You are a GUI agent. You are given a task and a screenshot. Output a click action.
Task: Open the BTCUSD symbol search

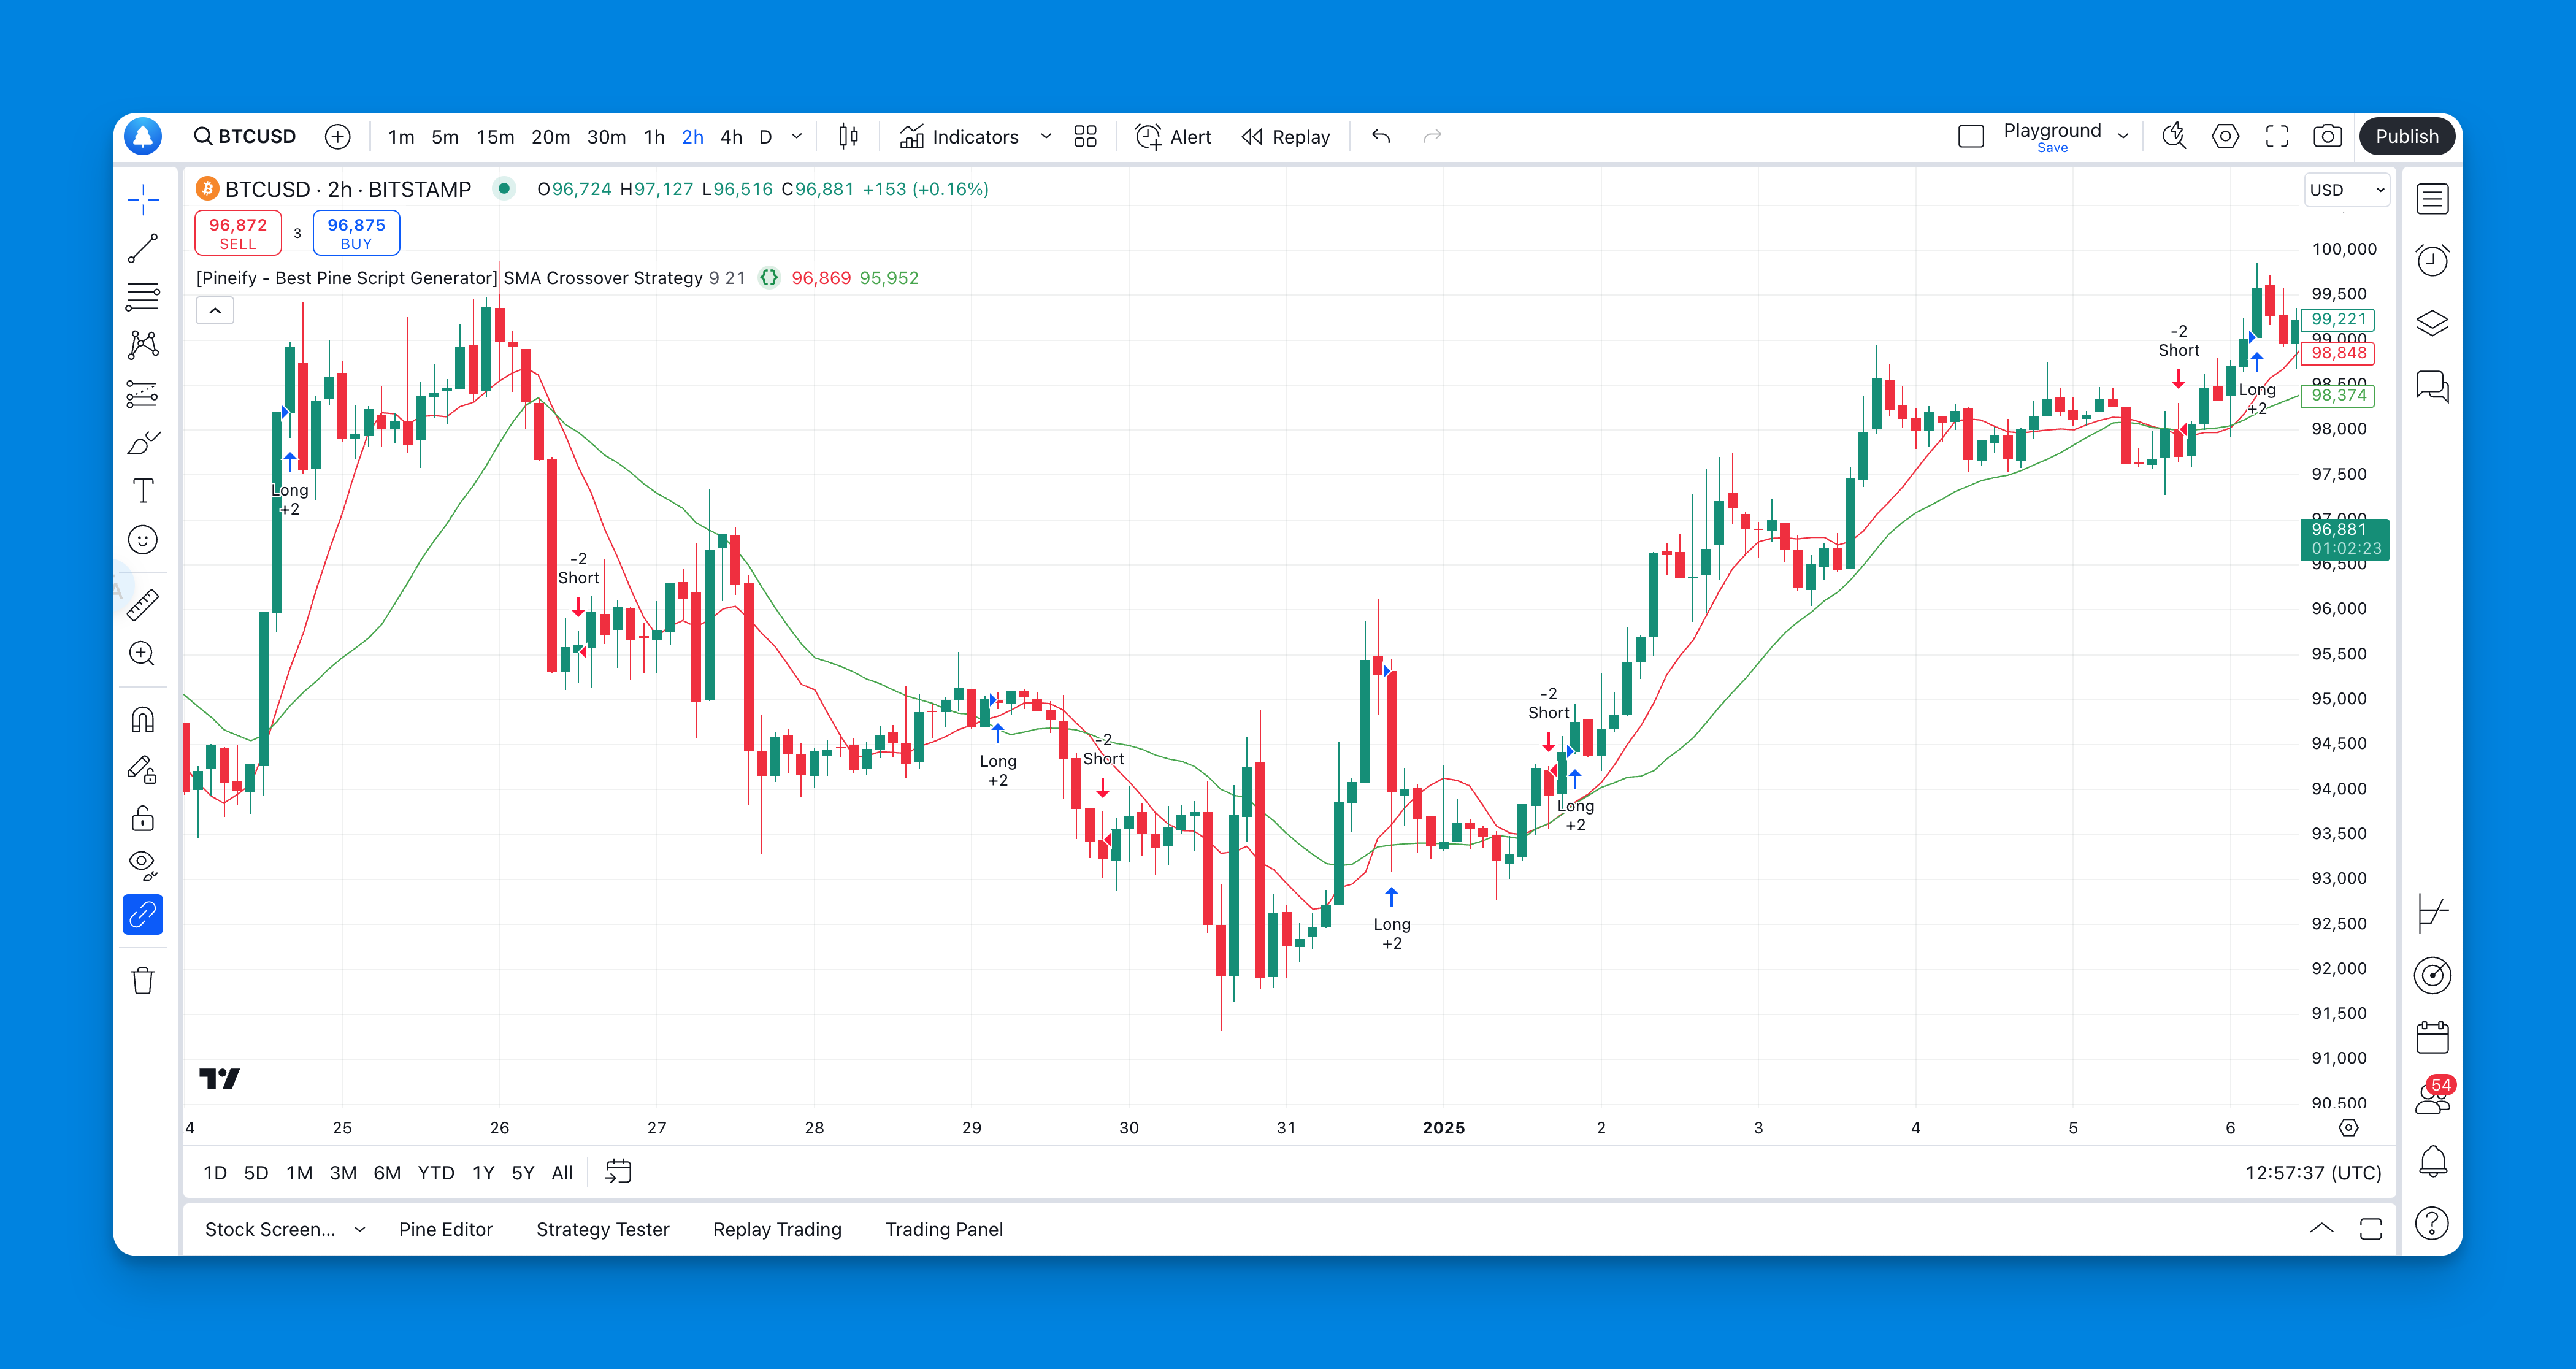pyautogui.click(x=245, y=137)
